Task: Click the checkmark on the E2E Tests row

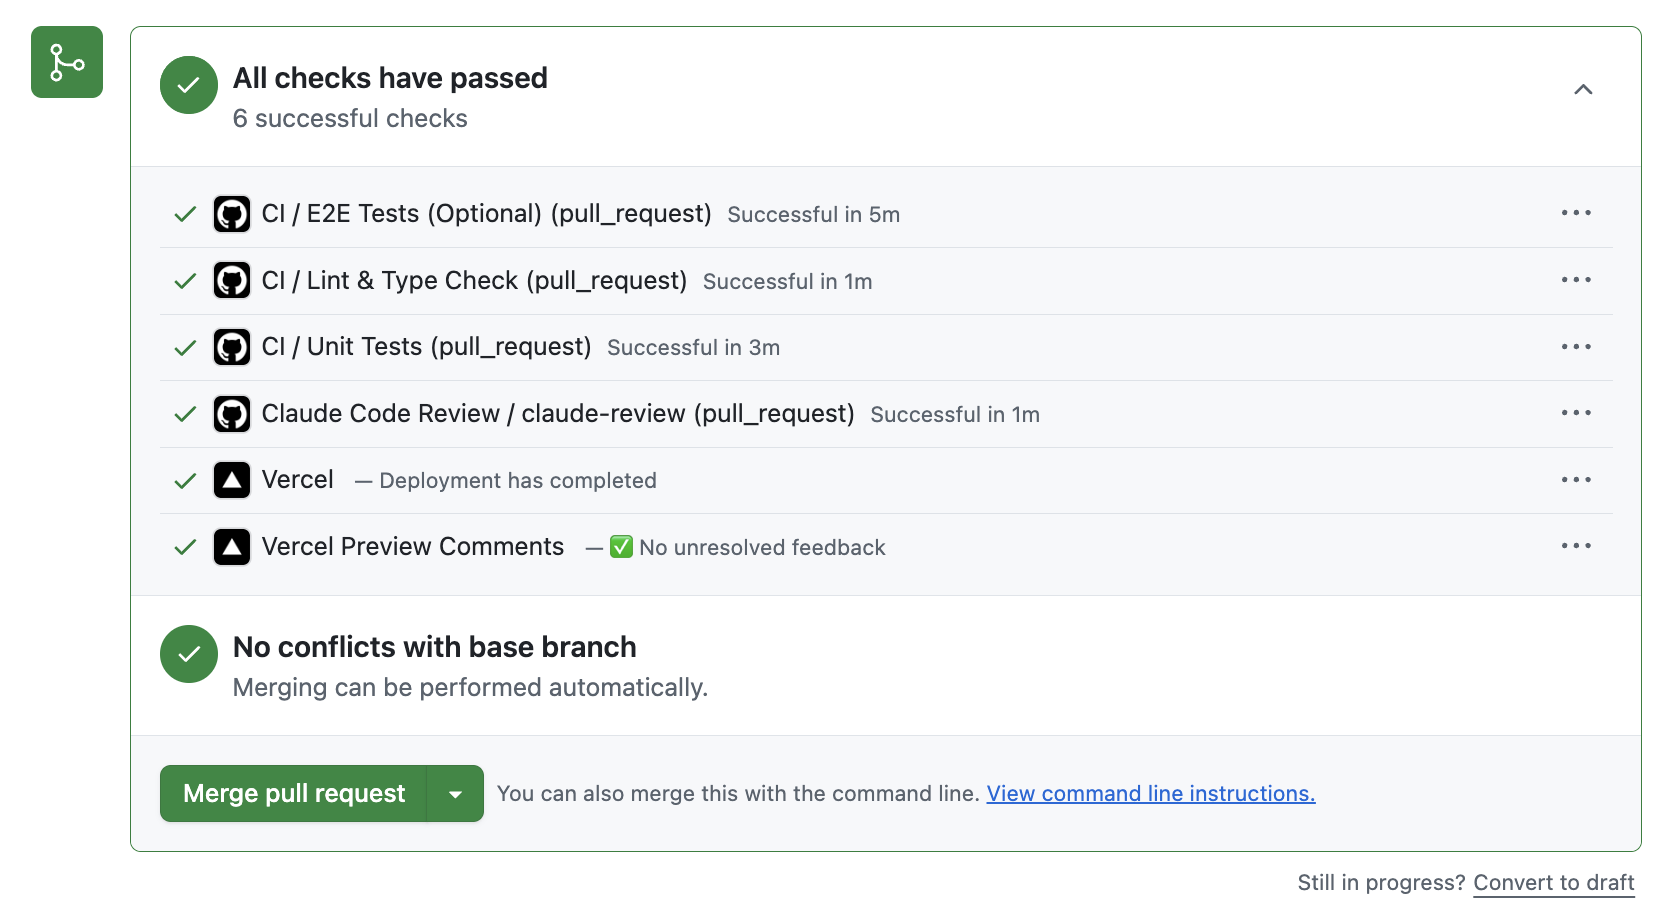Action: point(184,213)
